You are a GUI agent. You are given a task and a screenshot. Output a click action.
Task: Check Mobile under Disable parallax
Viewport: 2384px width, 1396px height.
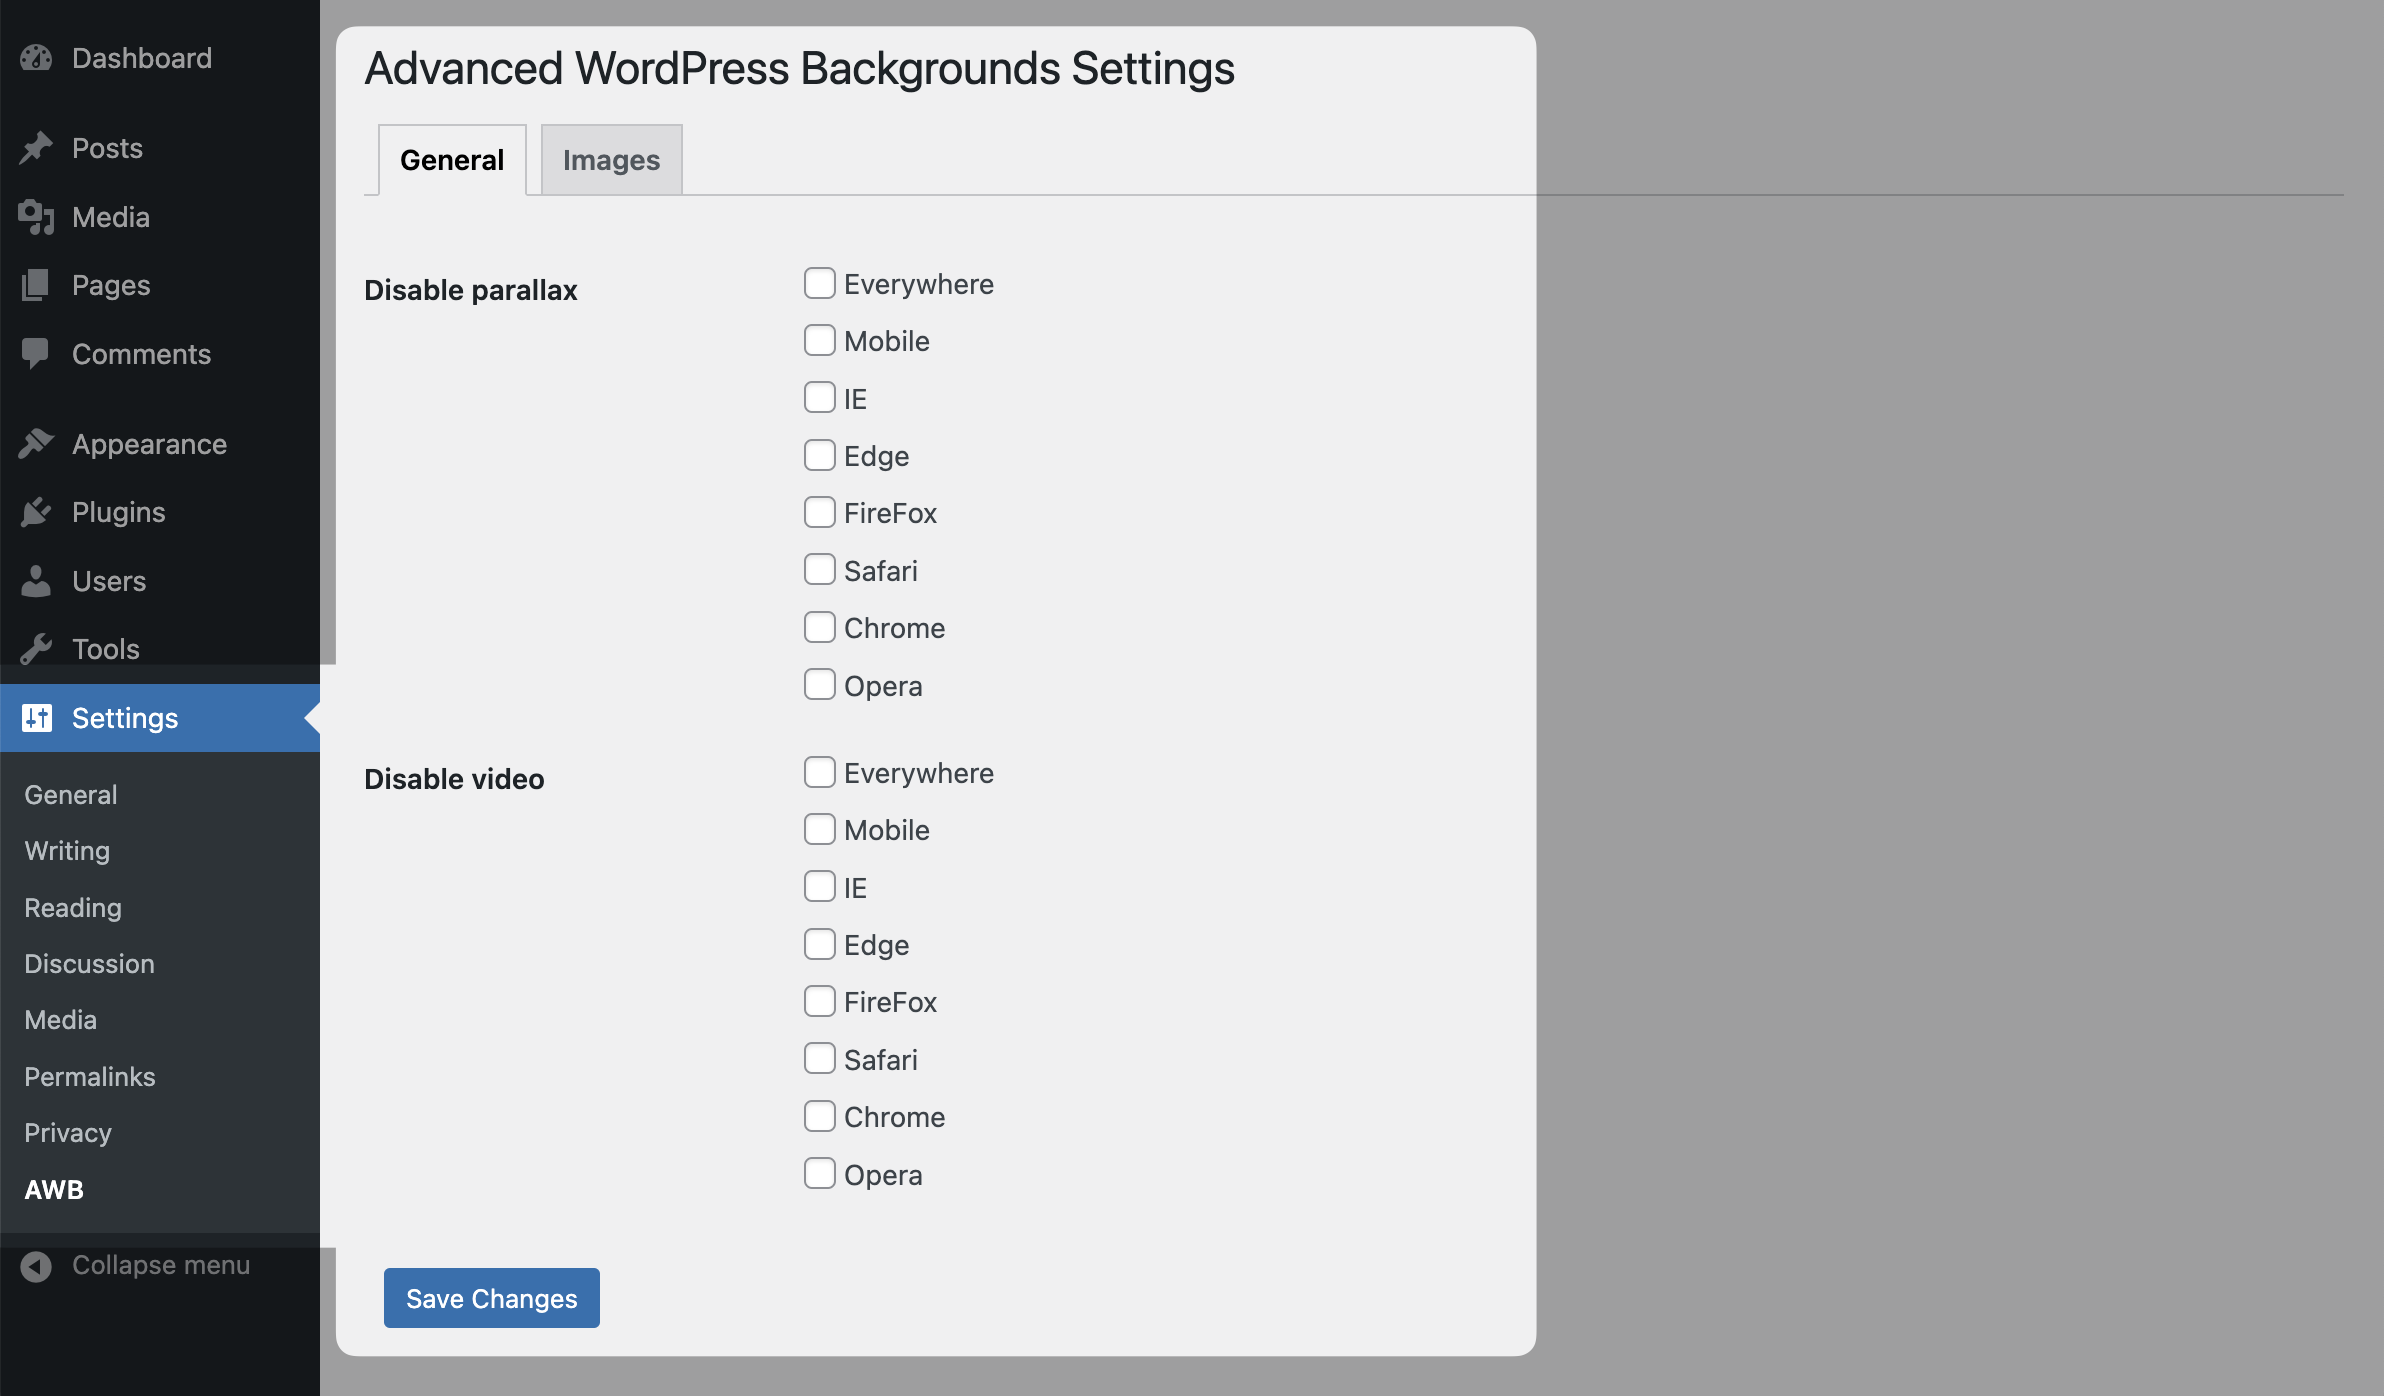820,340
